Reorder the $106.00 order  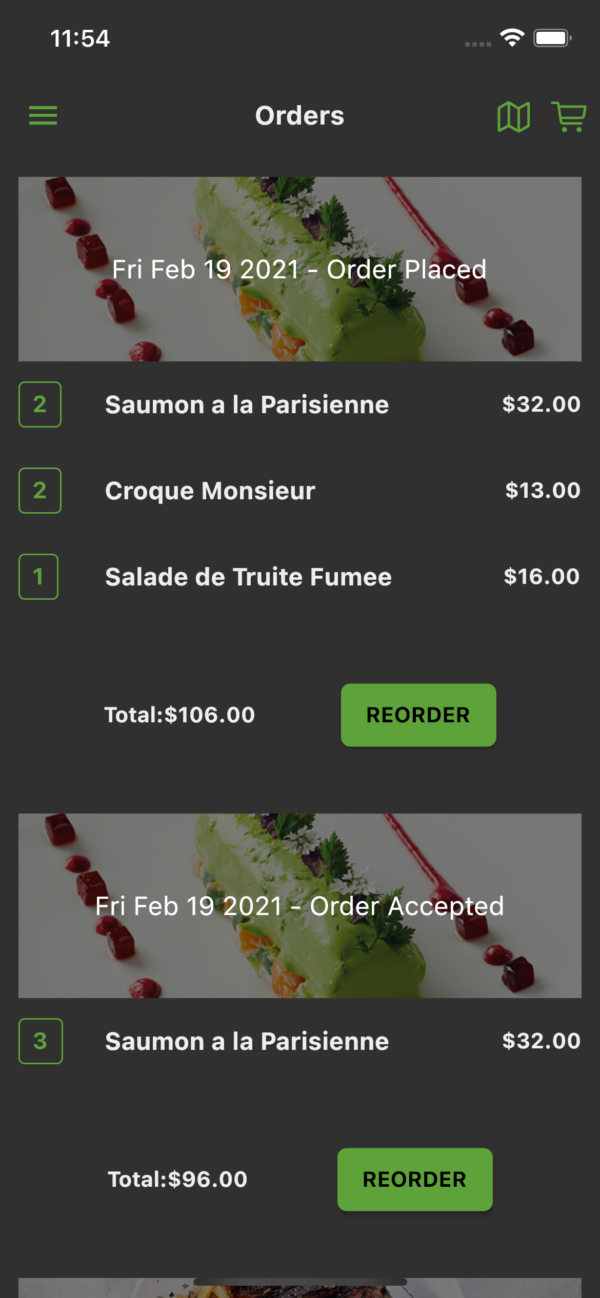click(x=418, y=714)
